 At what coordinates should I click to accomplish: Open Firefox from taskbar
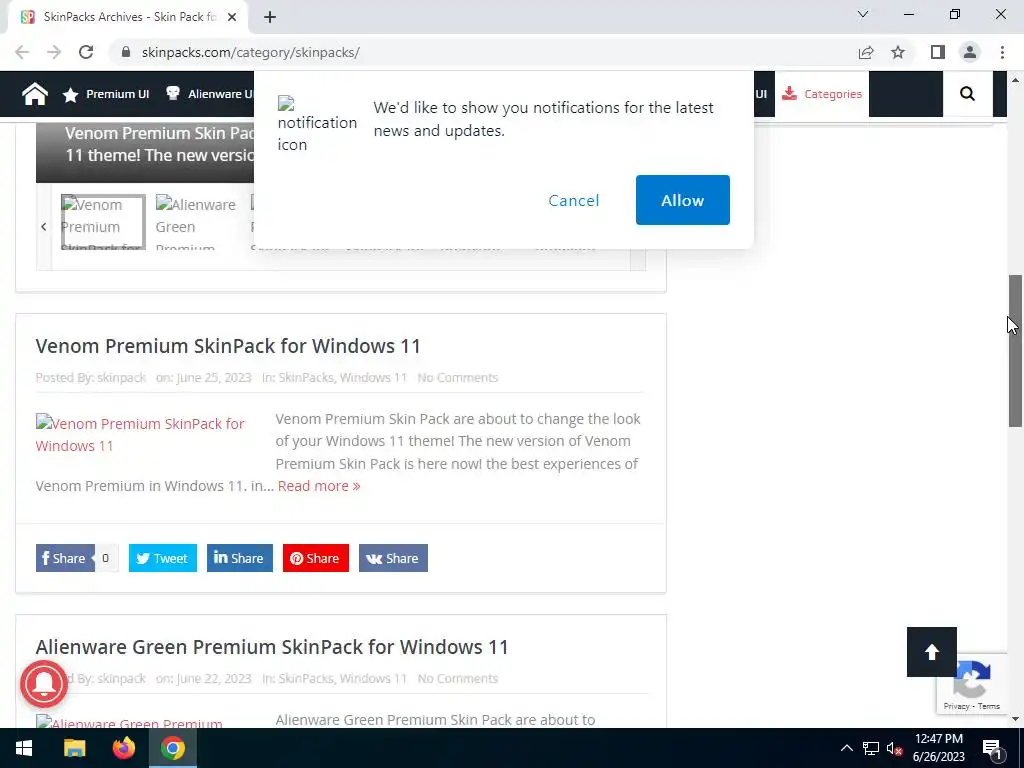pyautogui.click(x=123, y=748)
